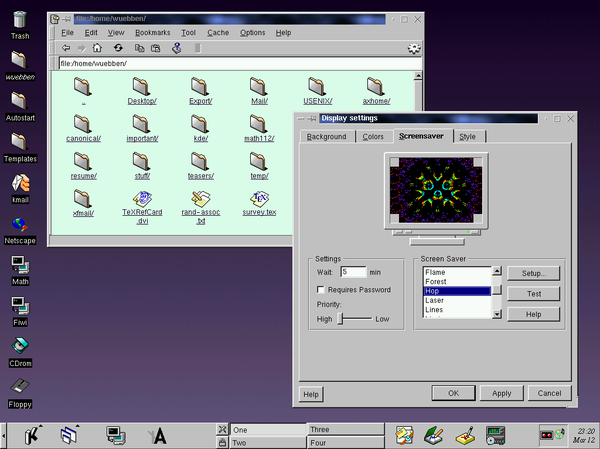Click the kmail desktop icon

tap(20, 183)
